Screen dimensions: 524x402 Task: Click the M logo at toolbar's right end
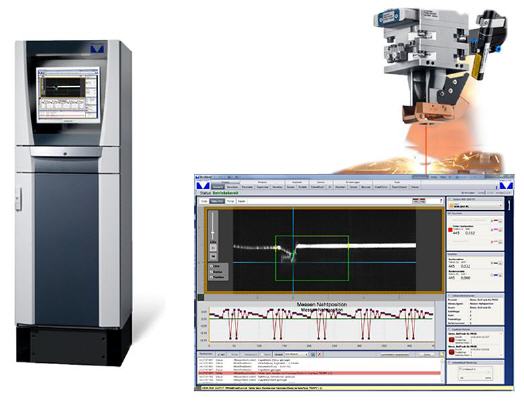(x=506, y=185)
